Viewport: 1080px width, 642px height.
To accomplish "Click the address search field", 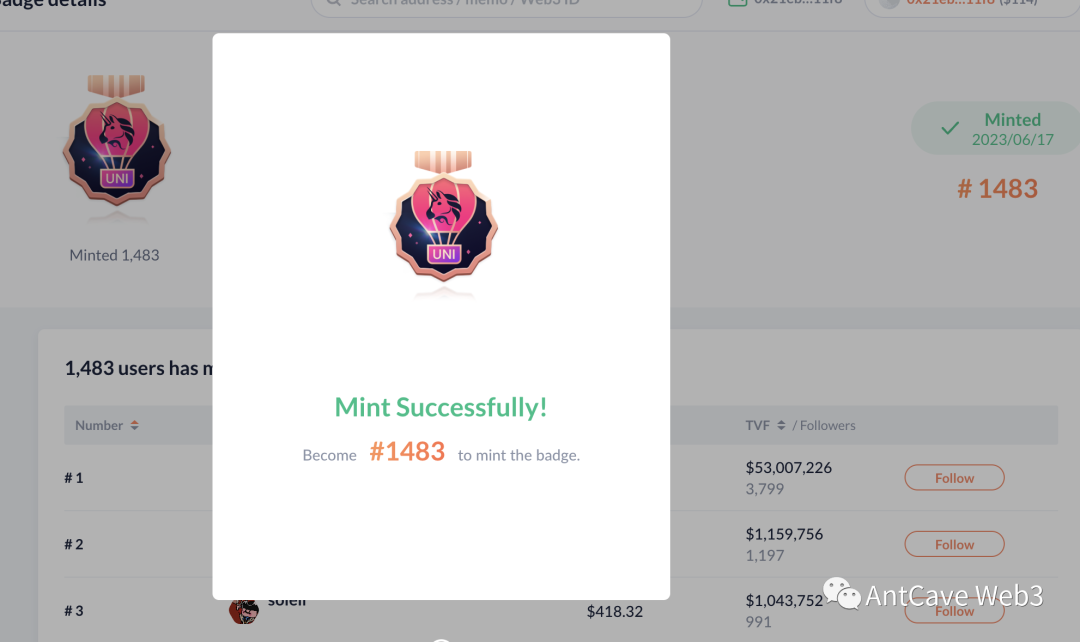I will [x=510, y=4].
